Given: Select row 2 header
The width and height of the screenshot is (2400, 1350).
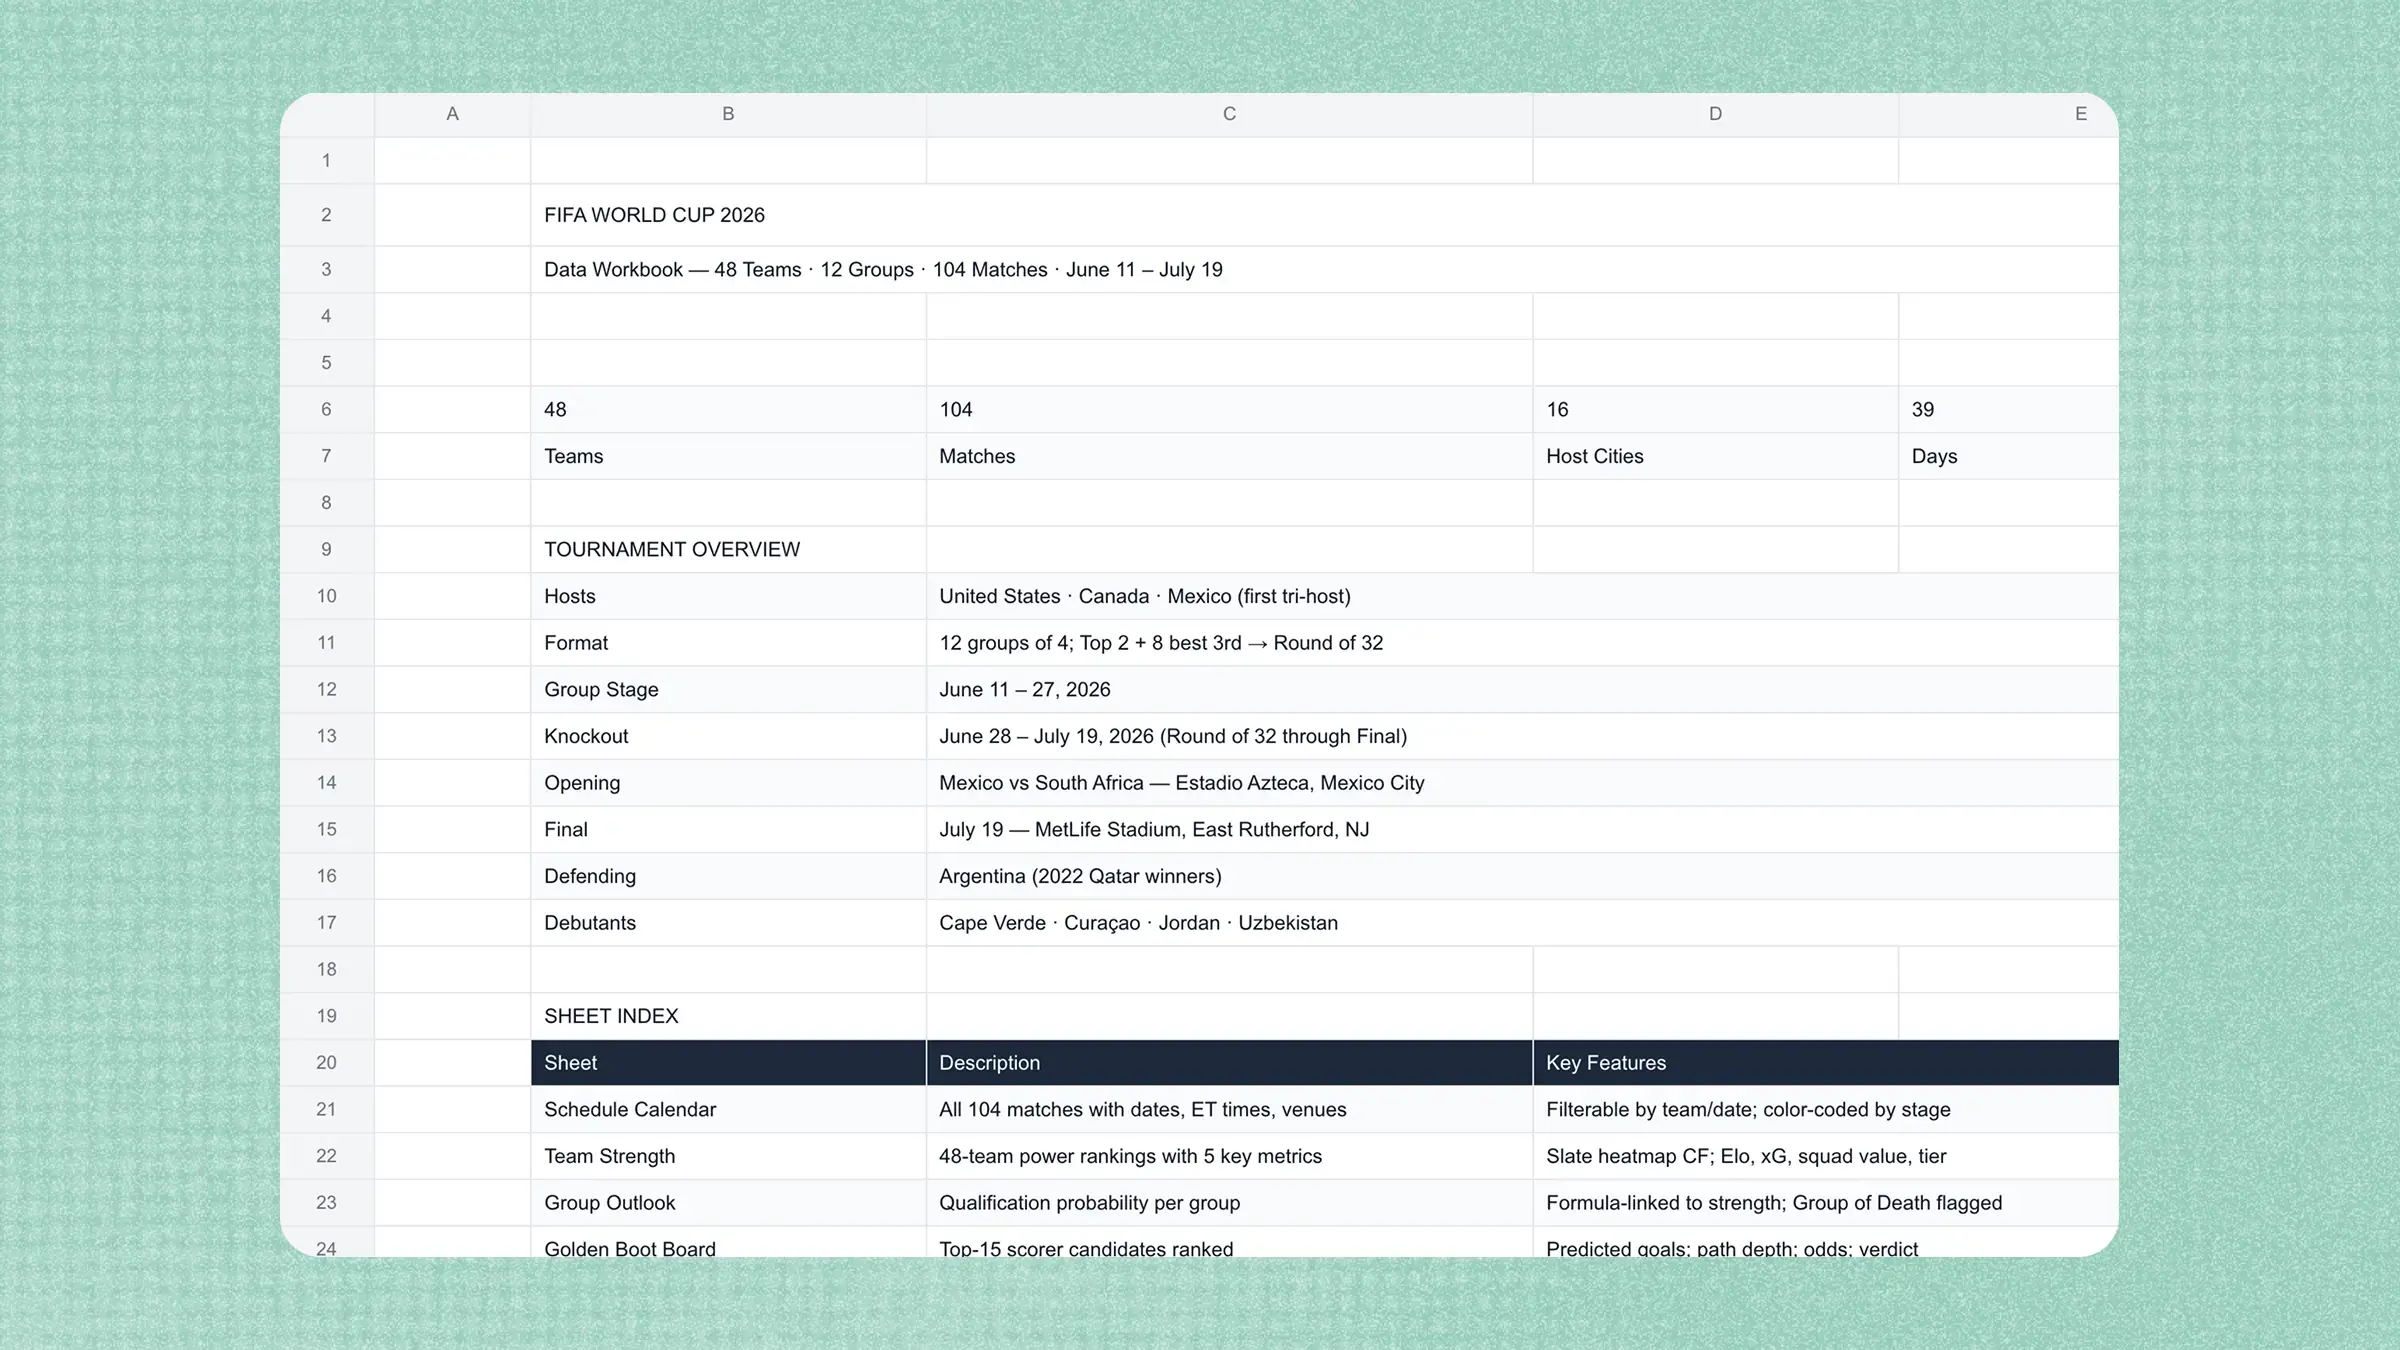Looking at the screenshot, I should coord(327,215).
